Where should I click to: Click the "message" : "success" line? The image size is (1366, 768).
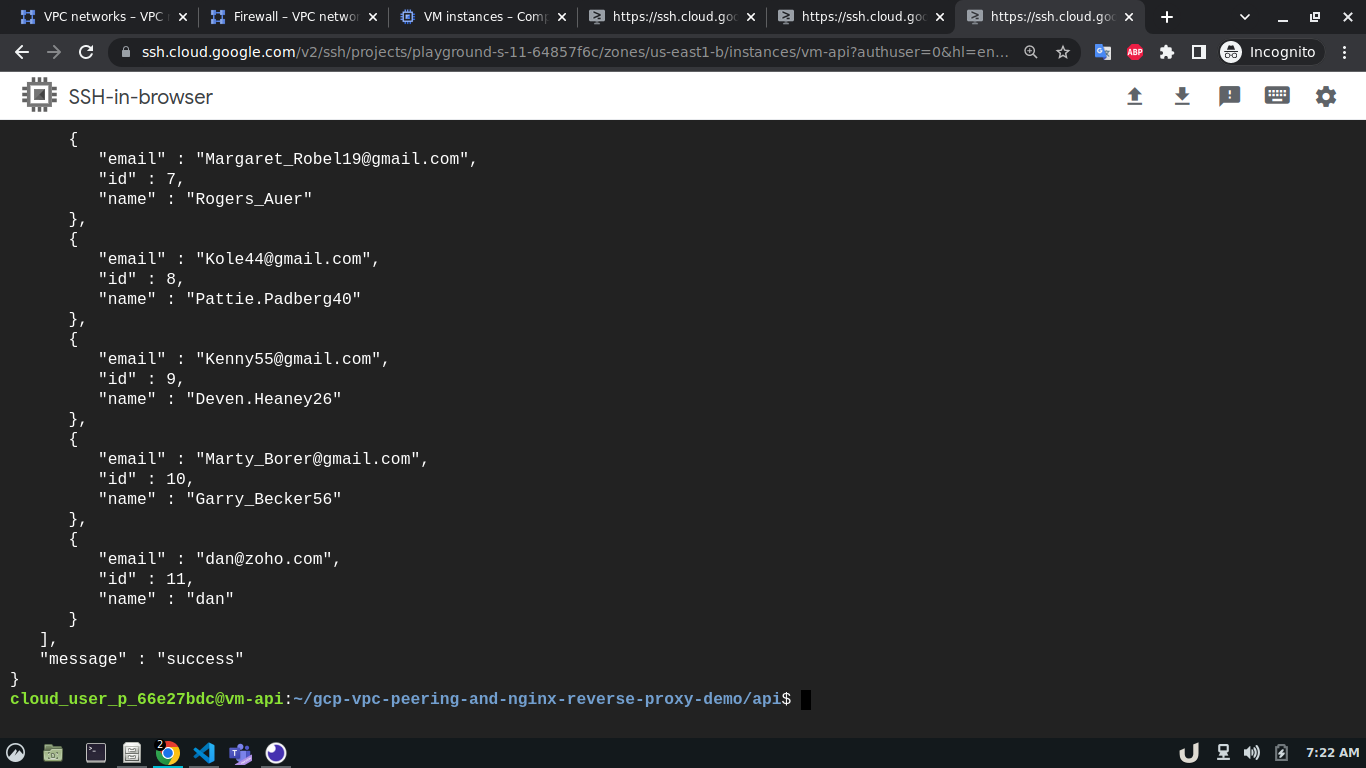(x=142, y=659)
